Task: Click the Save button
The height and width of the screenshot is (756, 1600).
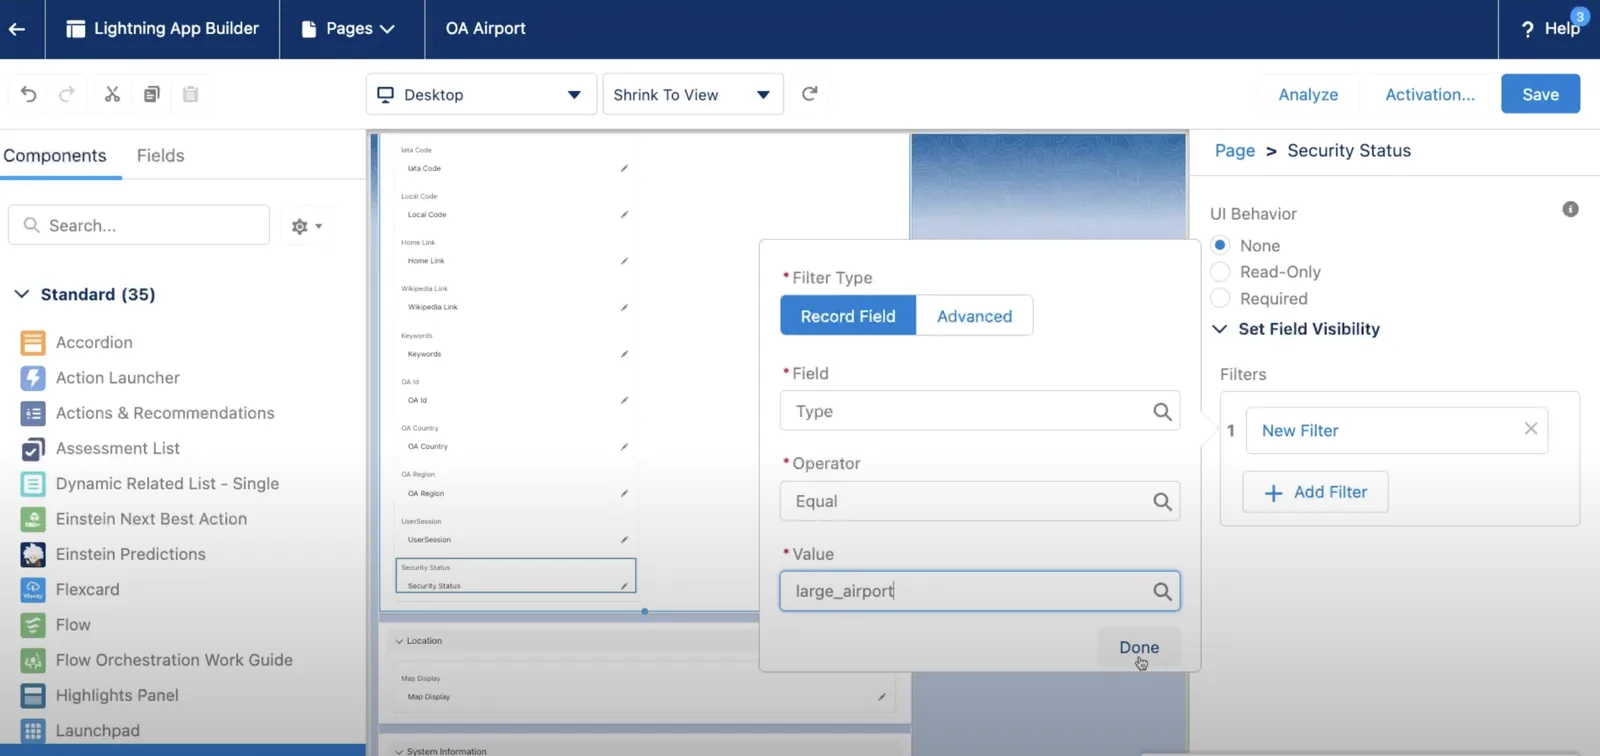Action: [1540, 94]
